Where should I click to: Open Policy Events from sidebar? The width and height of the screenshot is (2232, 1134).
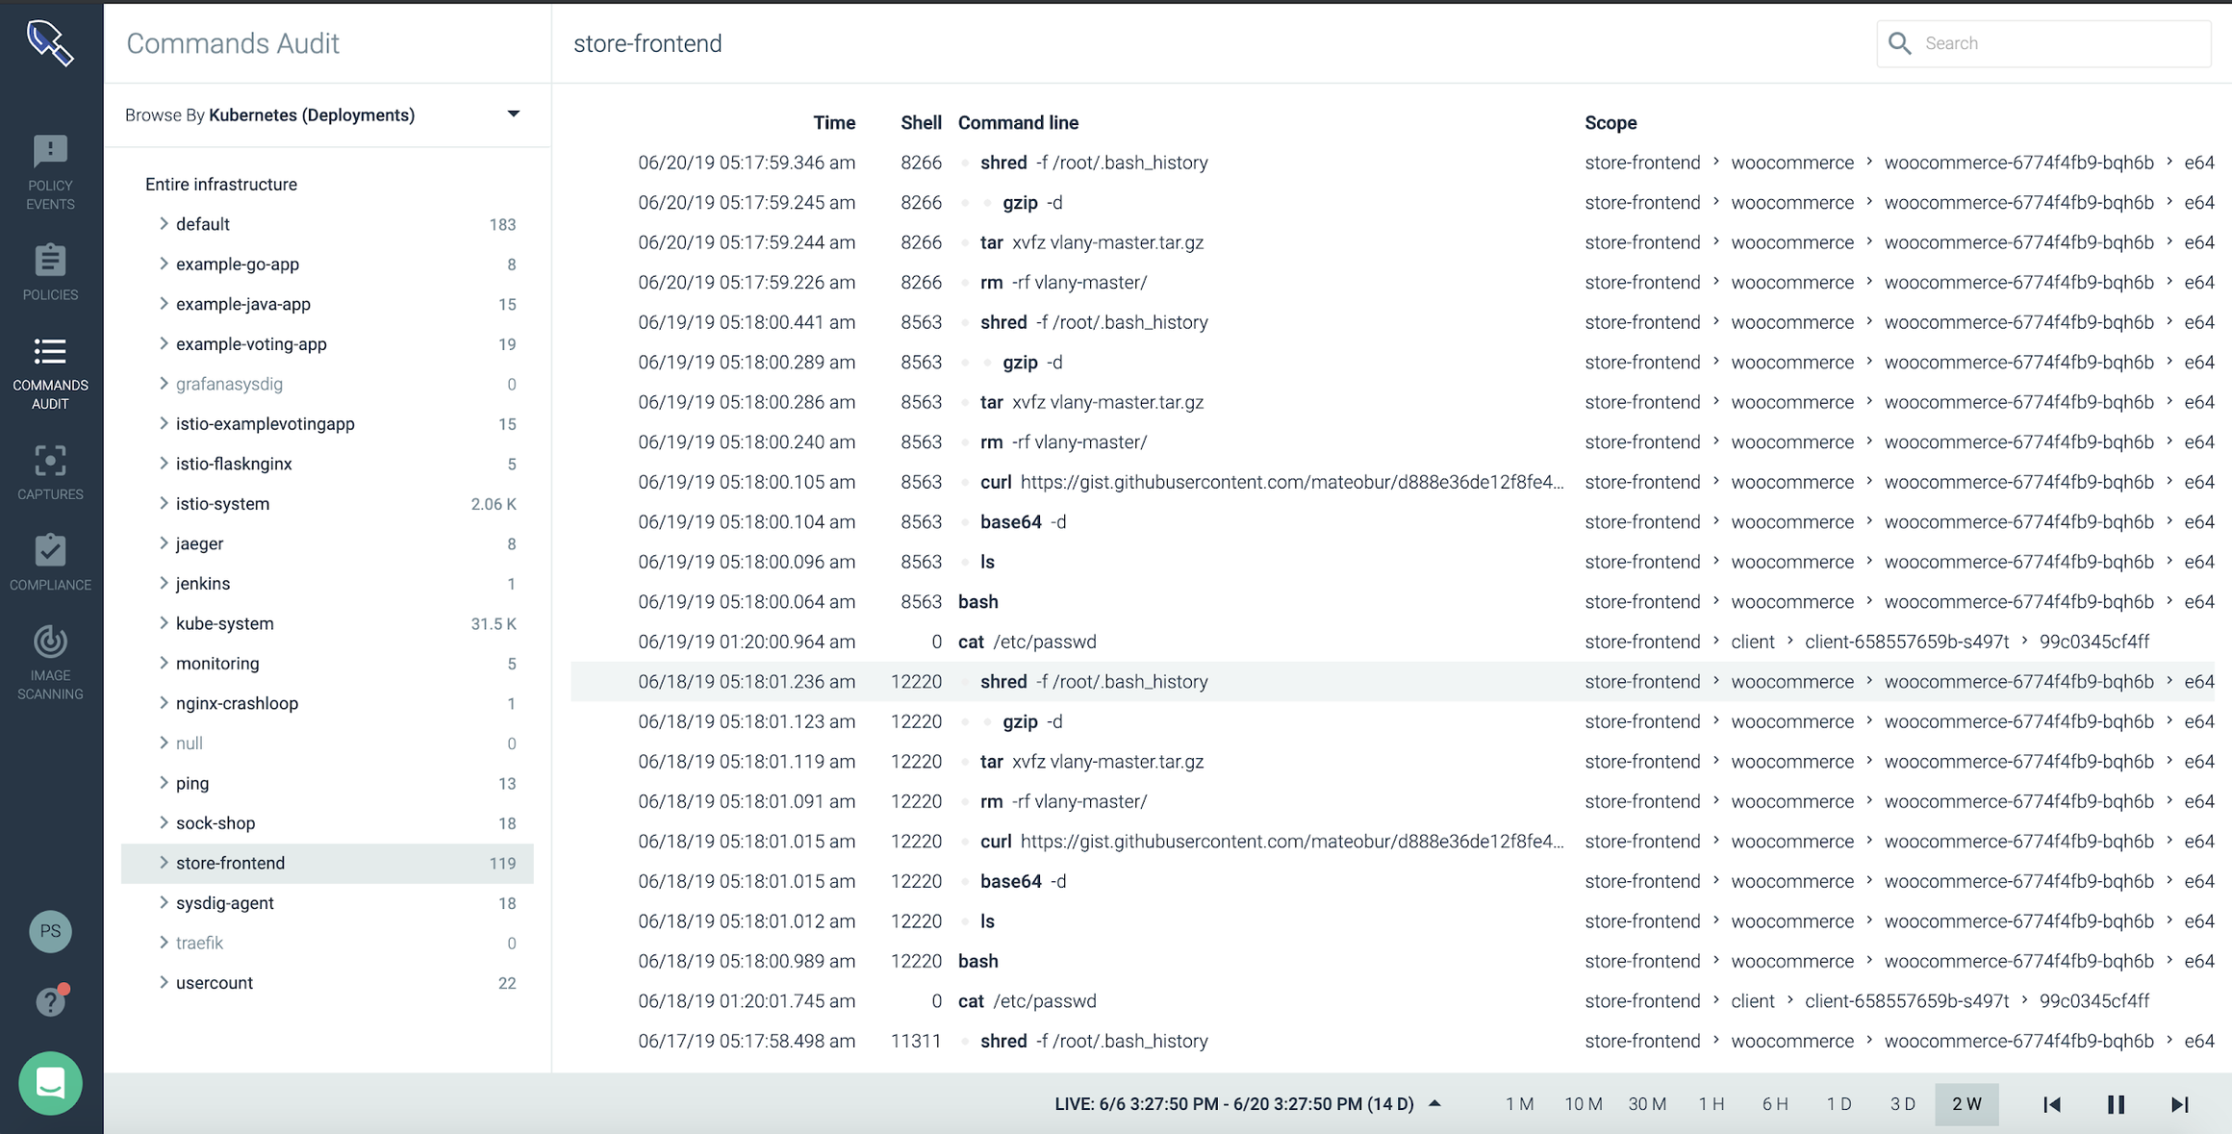(x=50, y=172)
